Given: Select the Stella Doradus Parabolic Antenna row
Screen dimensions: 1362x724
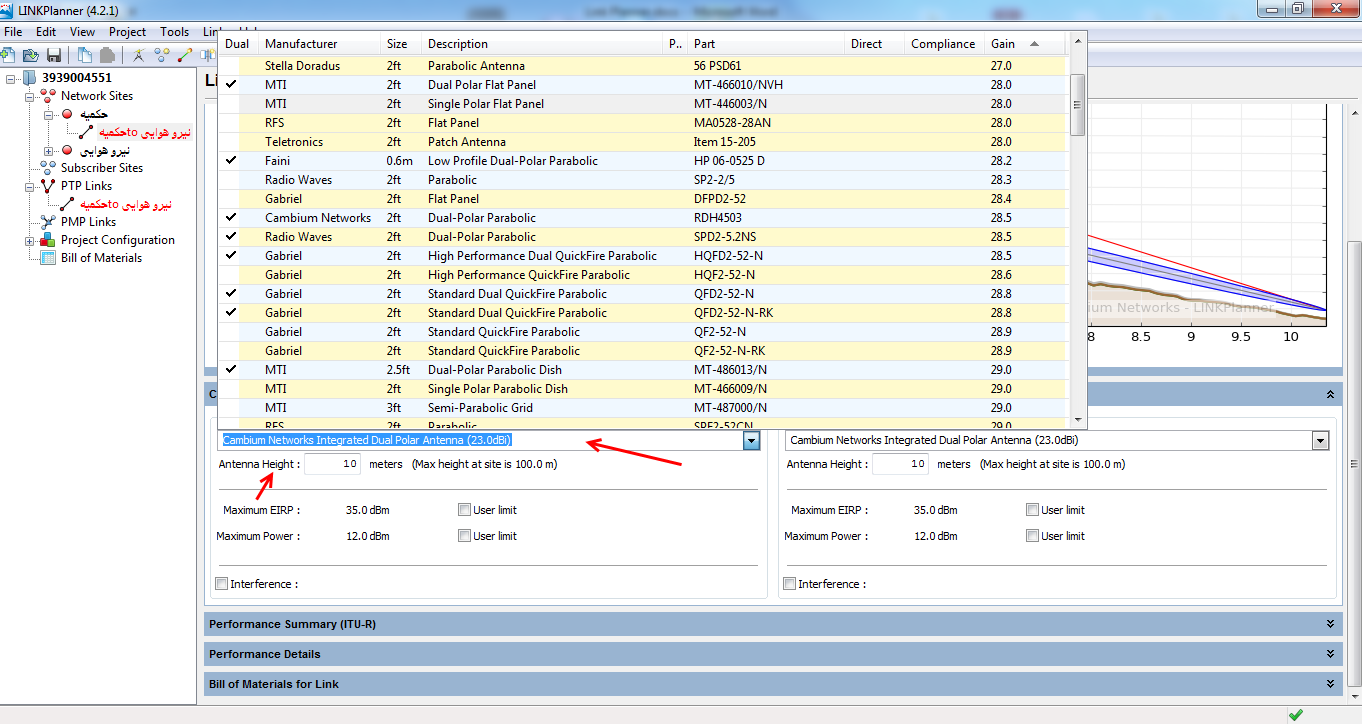Looking at the screenshot, I should tap(644, 66).
